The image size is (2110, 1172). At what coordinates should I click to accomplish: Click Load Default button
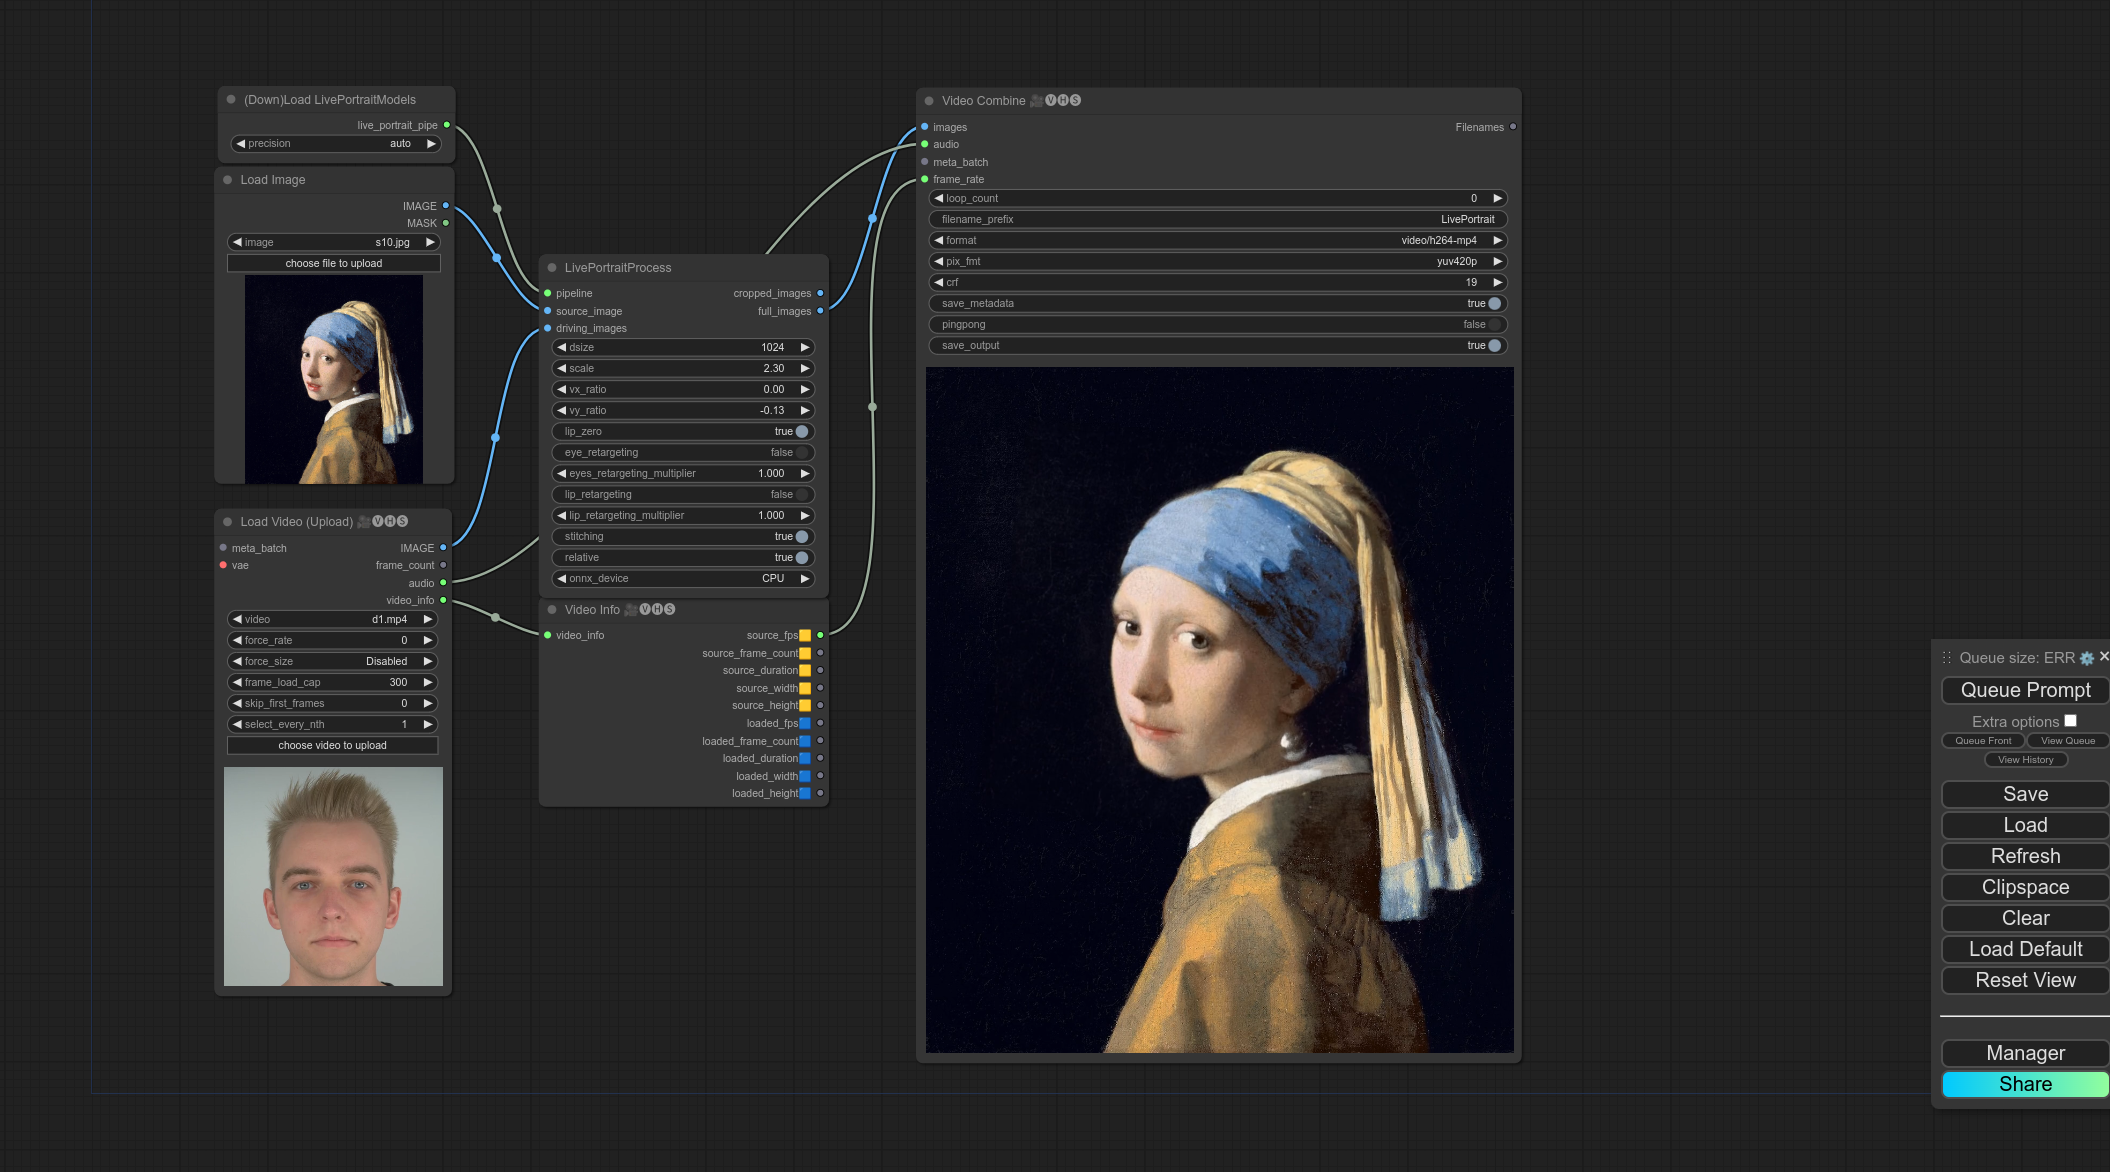point(2025,949)
